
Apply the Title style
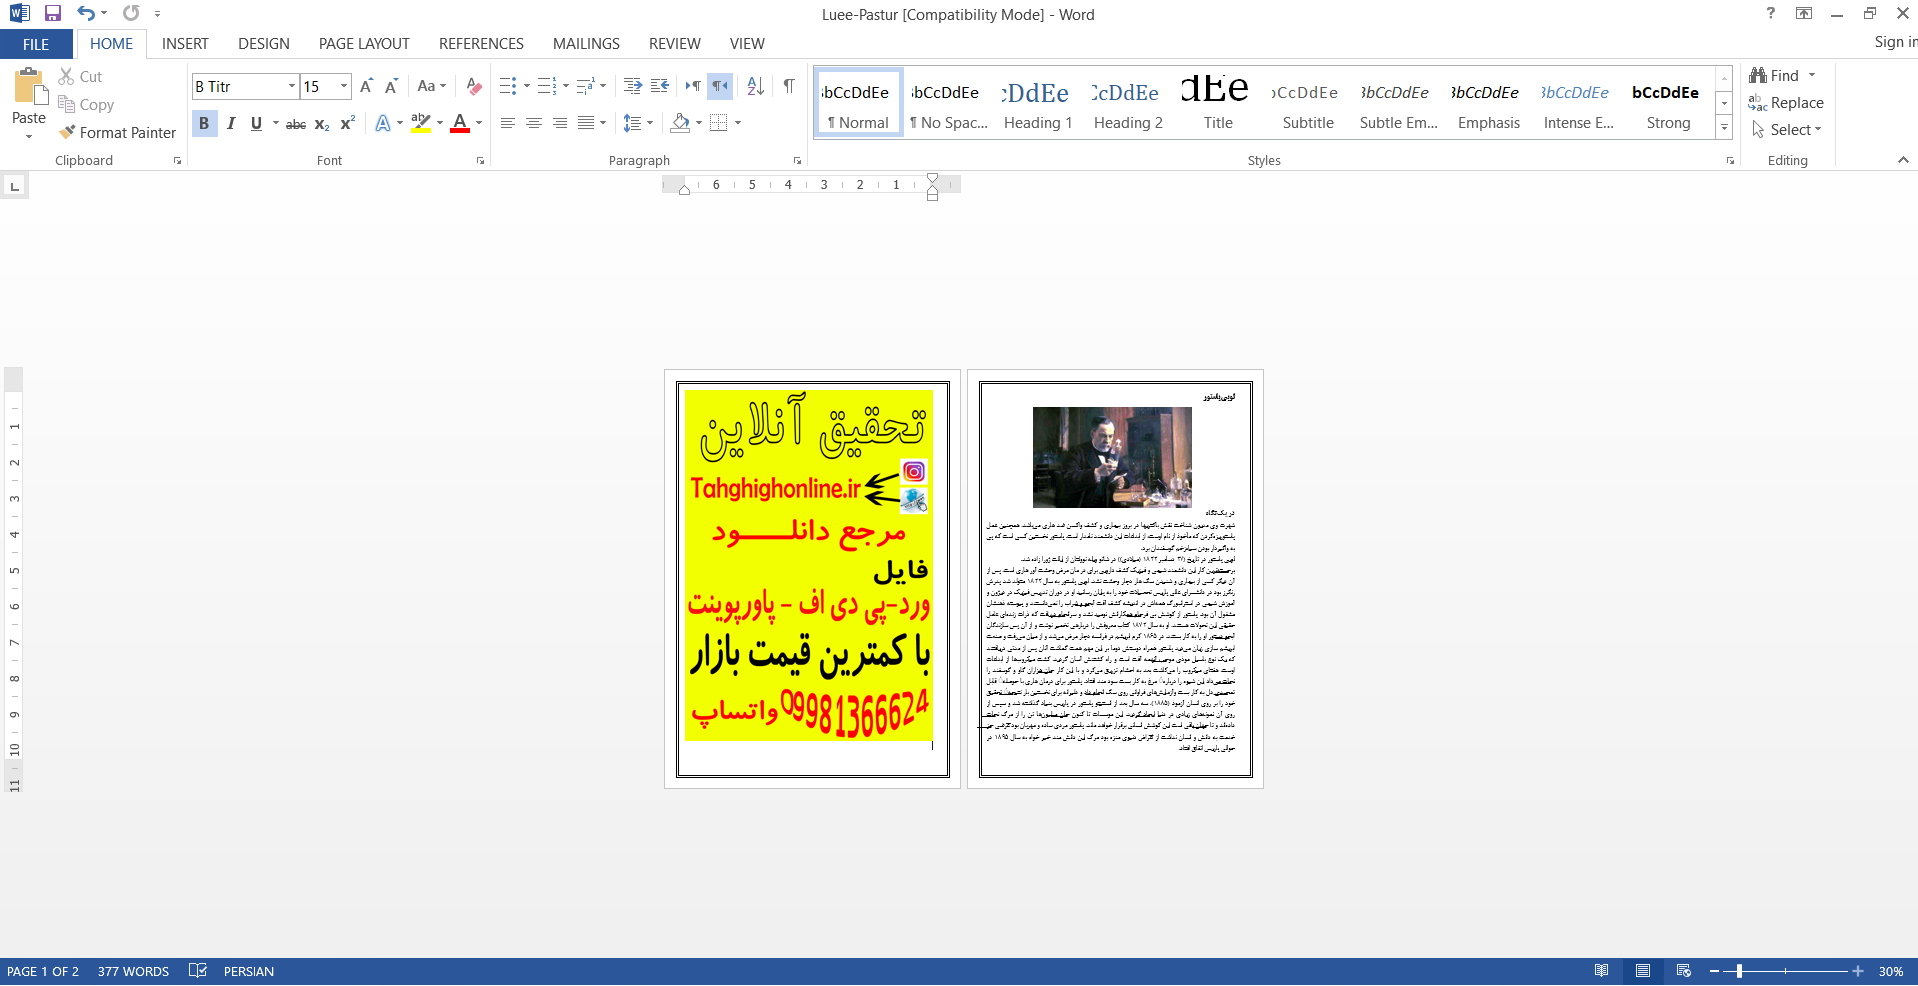(1218, 103)
